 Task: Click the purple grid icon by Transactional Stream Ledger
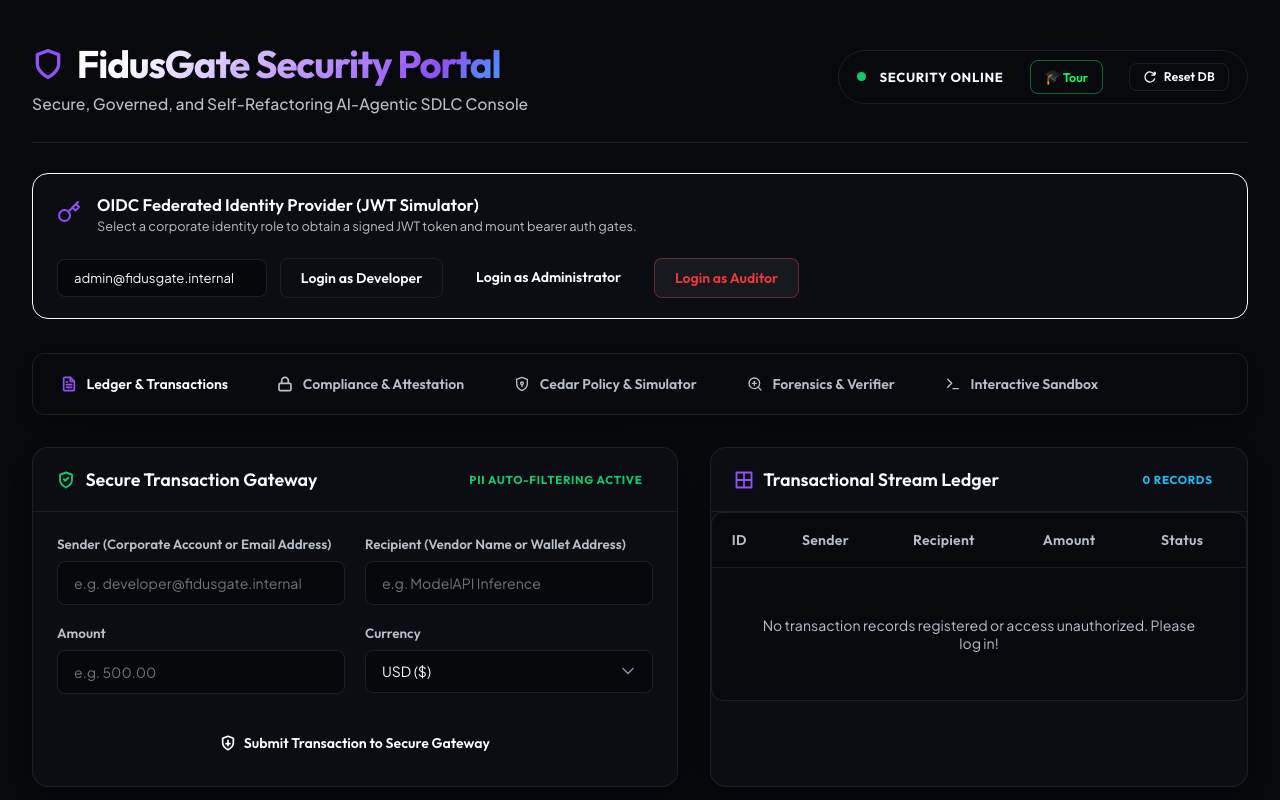(x=744, y=480)
